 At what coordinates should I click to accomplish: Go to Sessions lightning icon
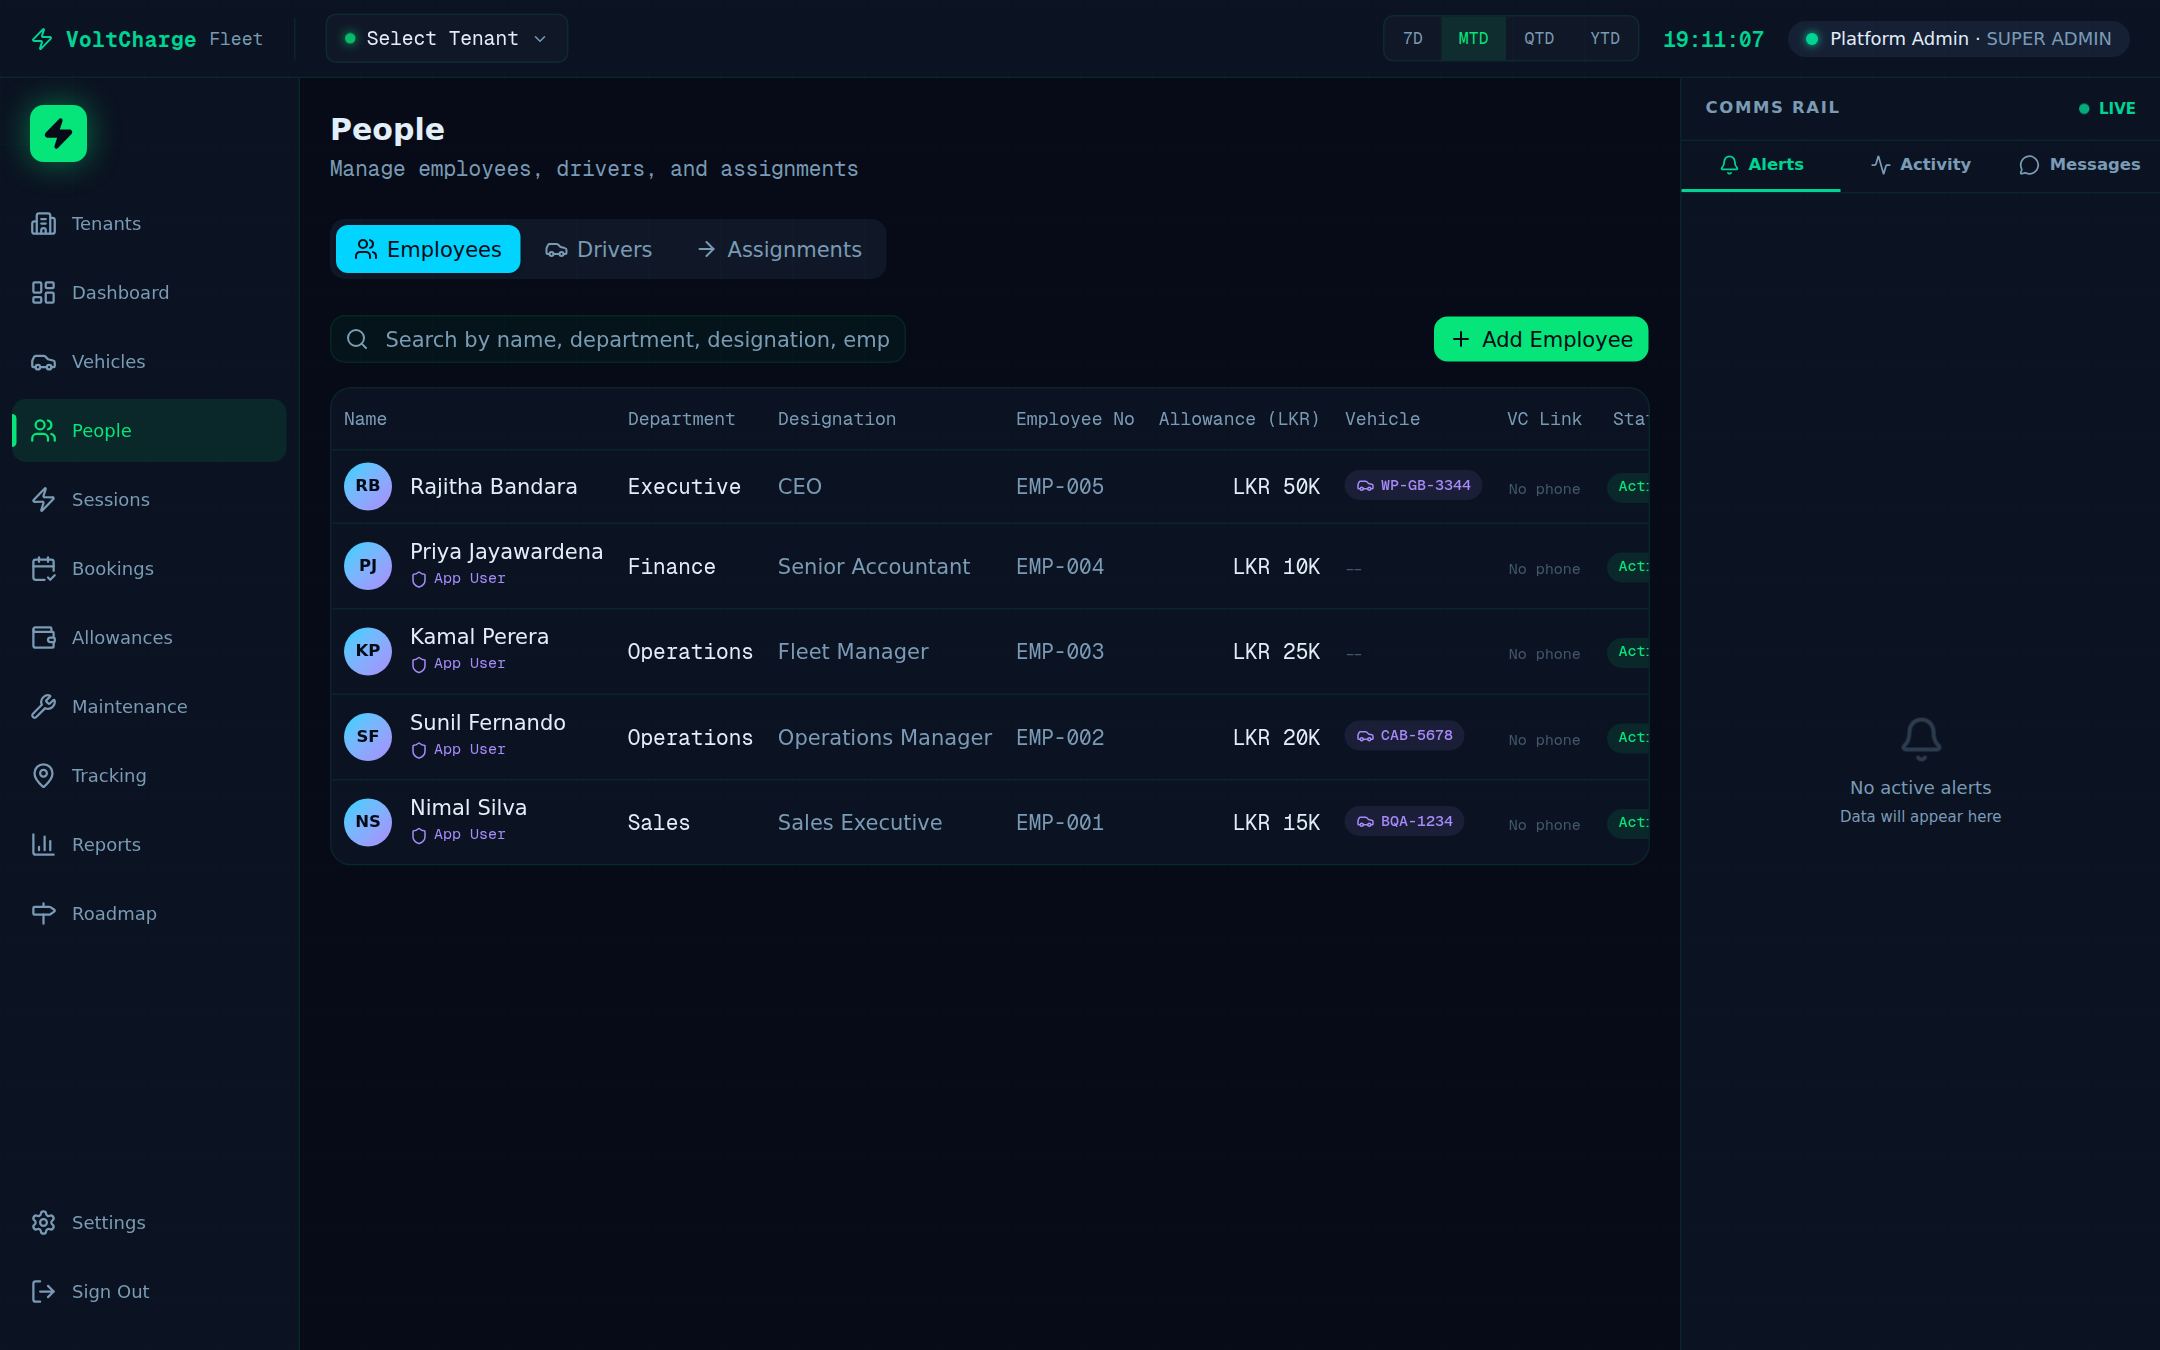[43, 499]
